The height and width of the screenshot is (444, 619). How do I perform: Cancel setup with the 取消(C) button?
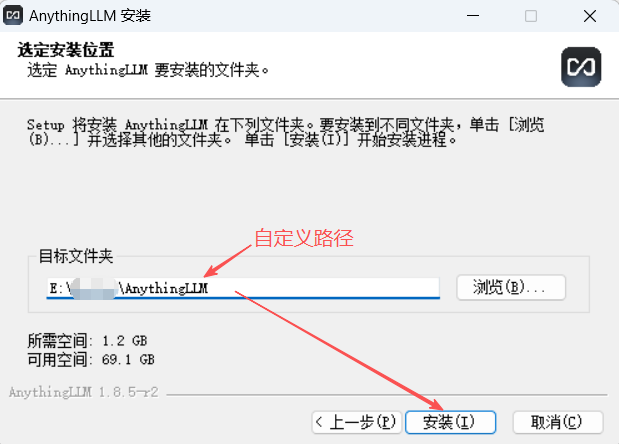[x=558, y=422]
